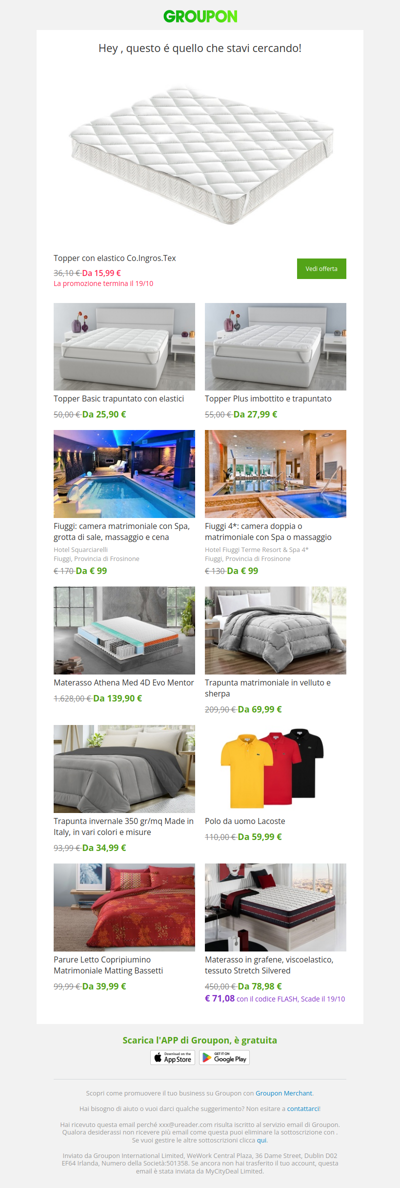Click the green Vedi offerta button
The width and height of the screenshot is (400, 1188).
321,269
